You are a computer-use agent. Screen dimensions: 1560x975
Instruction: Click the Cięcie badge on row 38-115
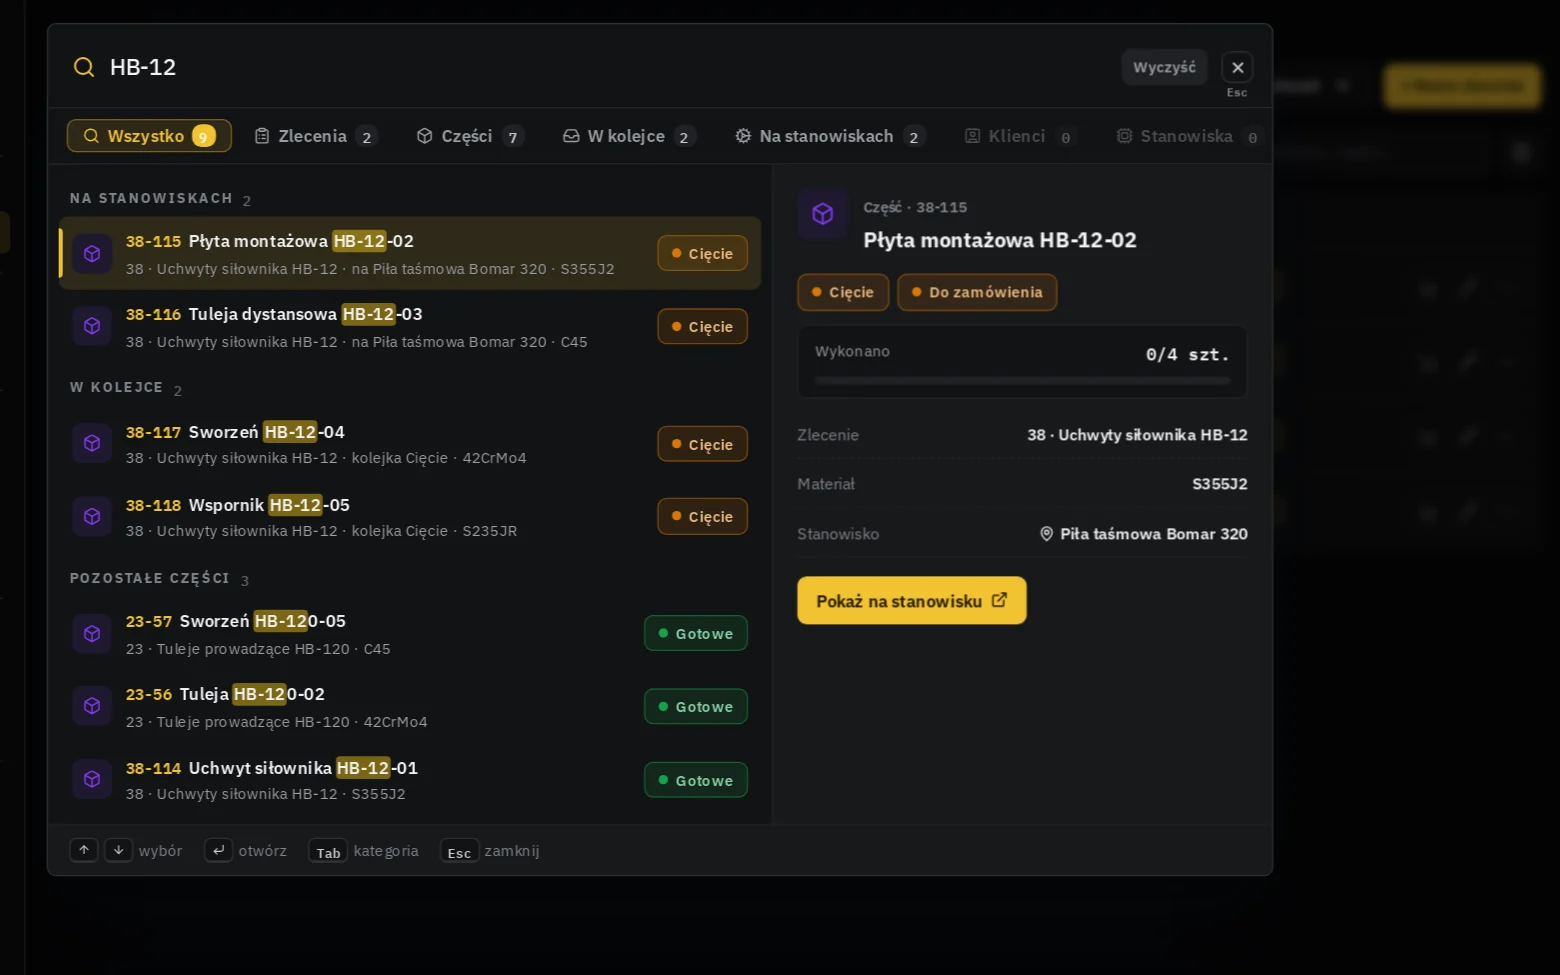pos(702,254)
